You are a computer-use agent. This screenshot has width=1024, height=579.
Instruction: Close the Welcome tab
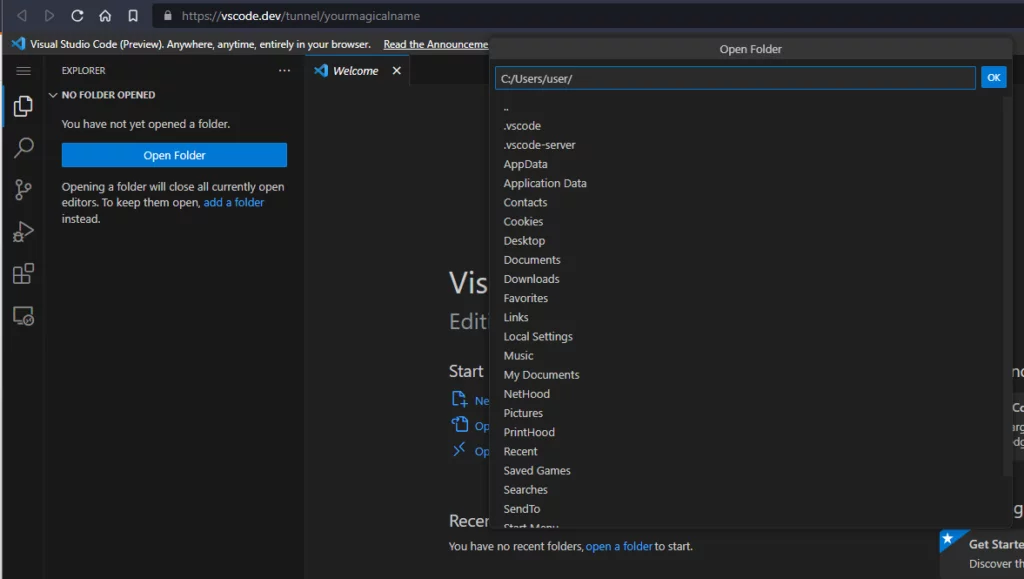[396, 71]
